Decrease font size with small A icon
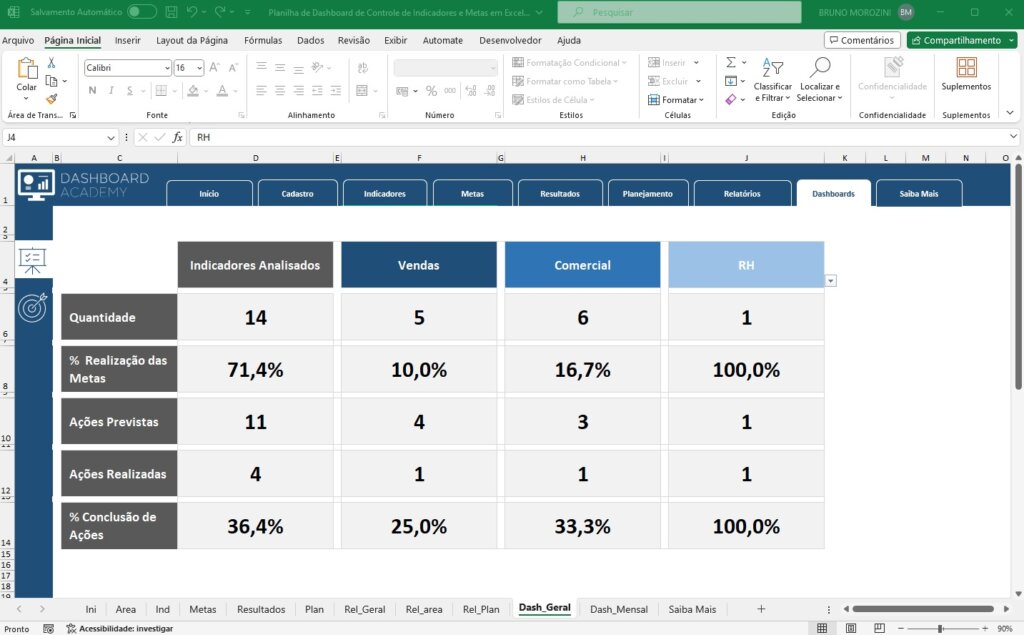Screen dimensions: 1024x635 pos(233,67)
